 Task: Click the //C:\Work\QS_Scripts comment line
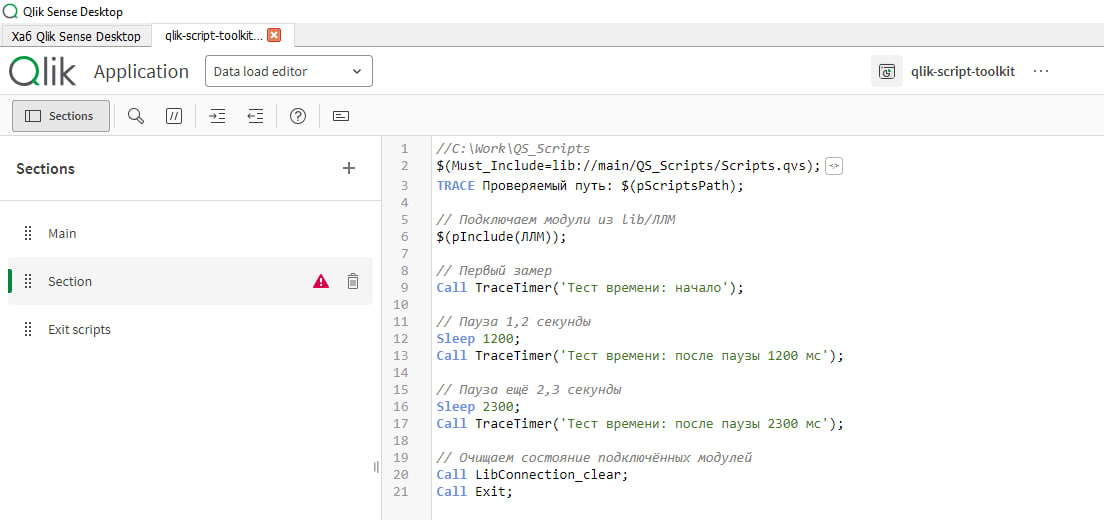(513, 149)
